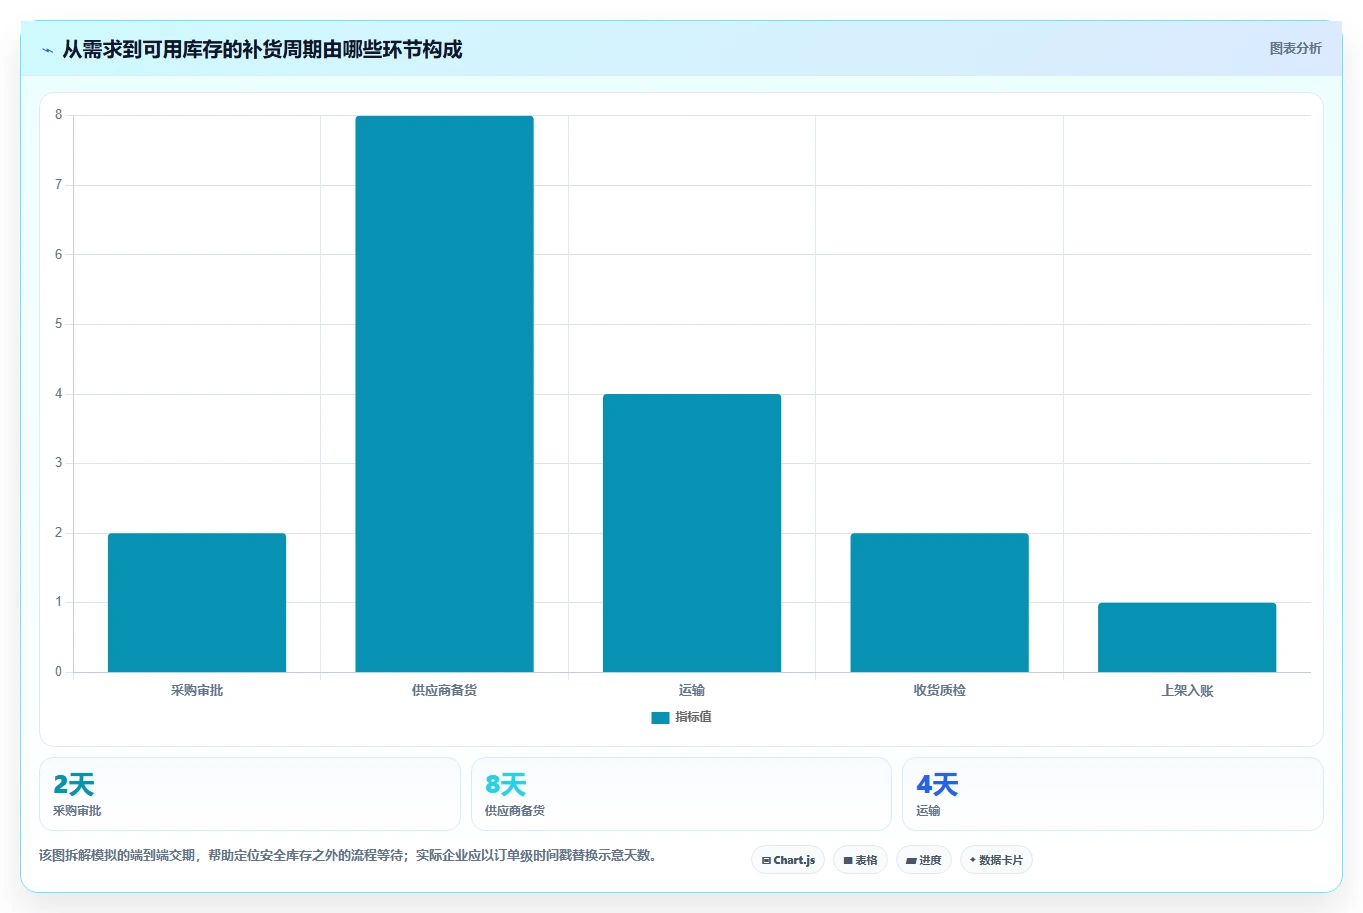Viewport: 1363px width, 913px height.
Task: Click the lightning icon beside the chart title
Action: [47, 50]
